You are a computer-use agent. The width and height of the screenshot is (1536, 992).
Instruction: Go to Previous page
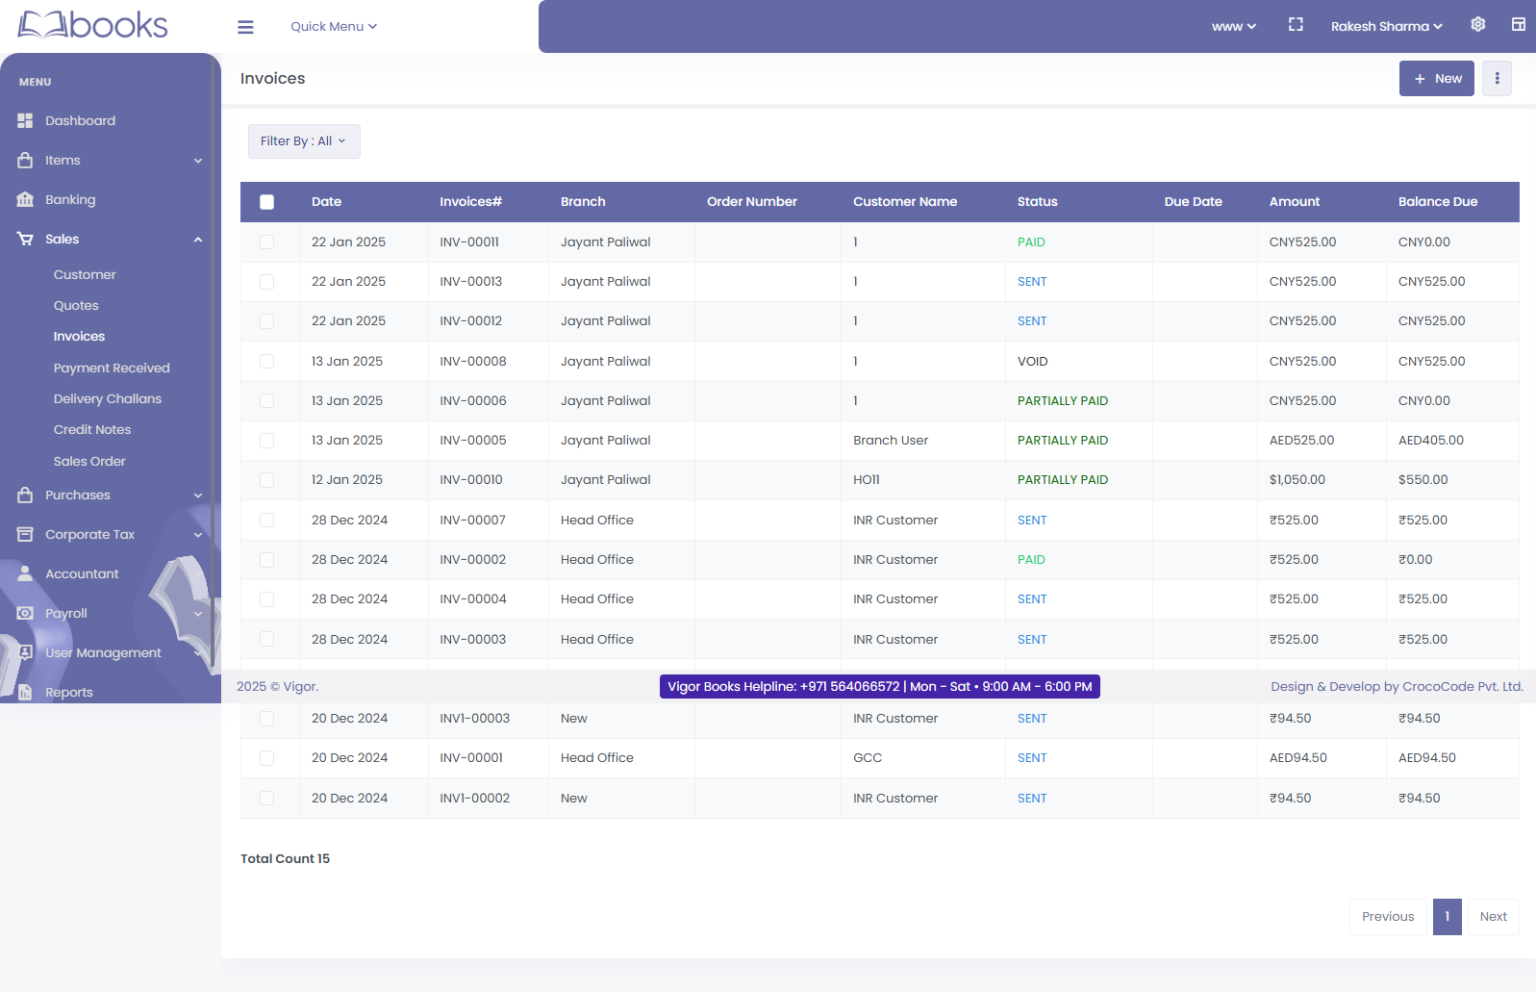click(x=1388, y=917)
